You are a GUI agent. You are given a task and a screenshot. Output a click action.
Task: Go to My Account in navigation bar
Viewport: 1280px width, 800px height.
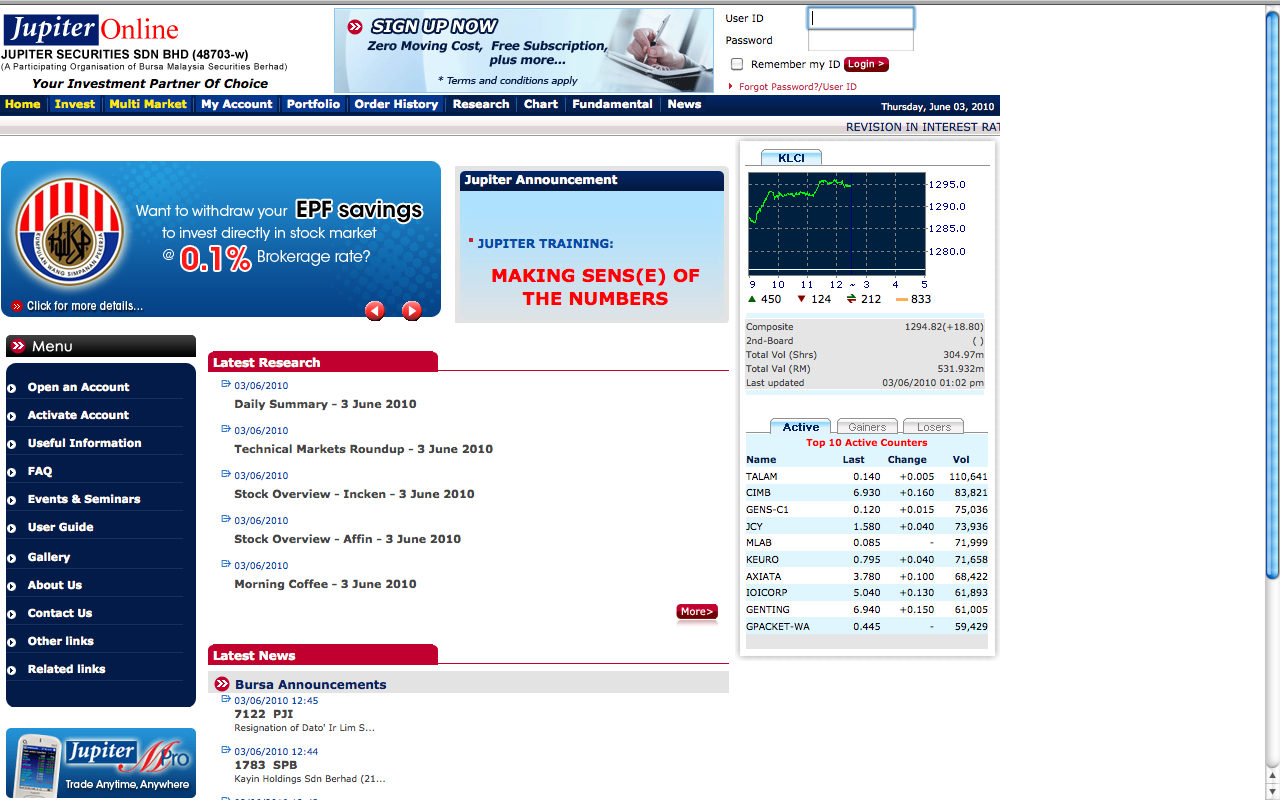pyautogui.click(x=237, y=104)
